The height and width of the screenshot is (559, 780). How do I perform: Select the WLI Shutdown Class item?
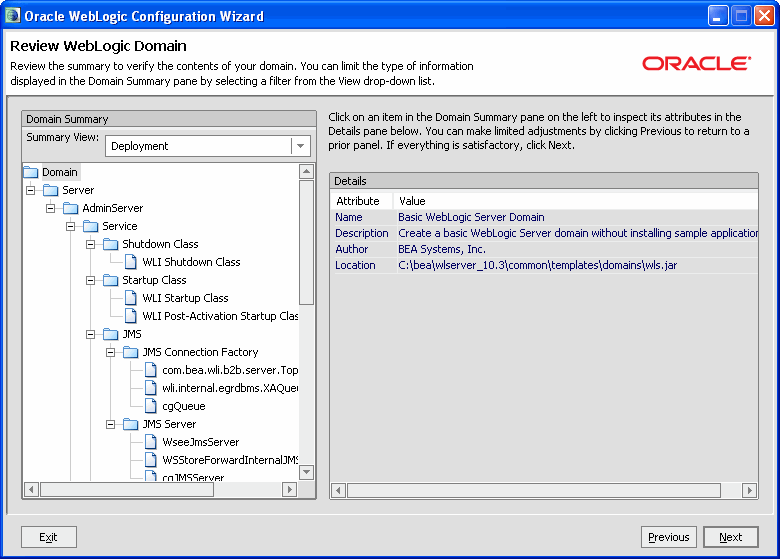coord(191,262)
